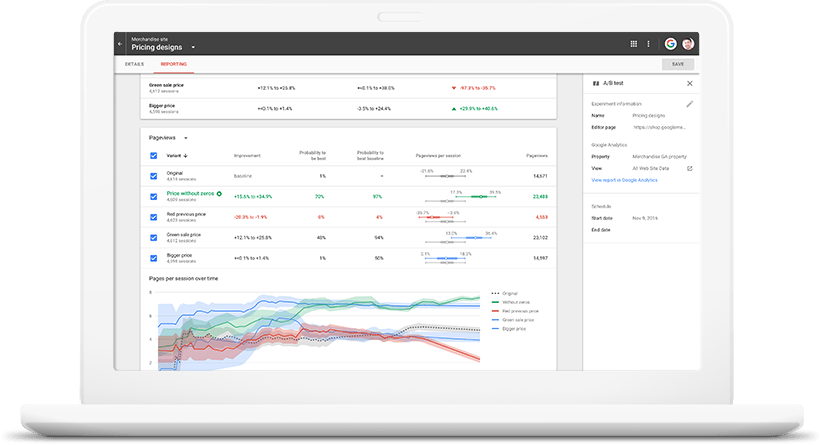Click the back arrow in header
The height and width of the screenshot is (445, 821).
click(120, 44)
